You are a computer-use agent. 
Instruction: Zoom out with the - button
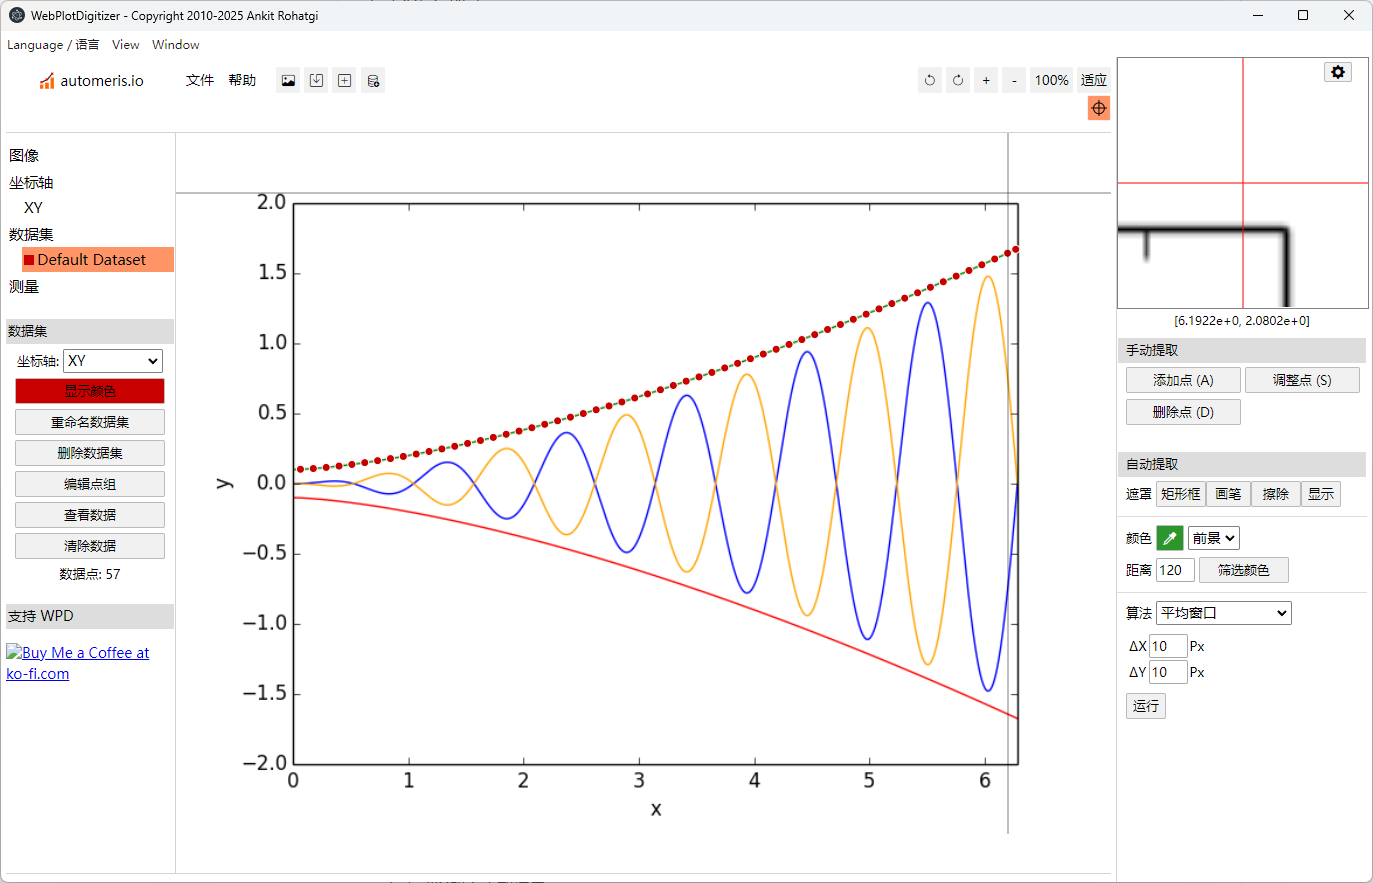tap(1014, 81)
